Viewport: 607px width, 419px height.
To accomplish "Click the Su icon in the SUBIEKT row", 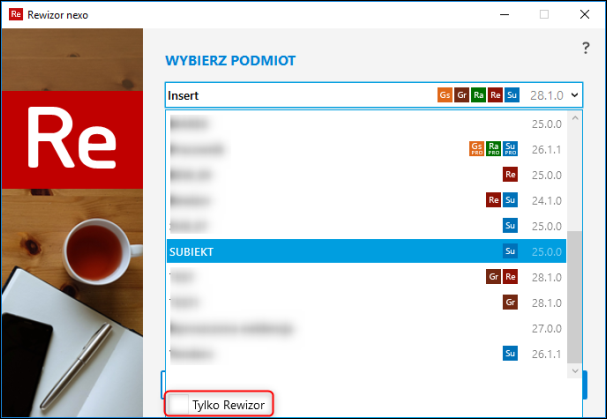I will point(510,251).
